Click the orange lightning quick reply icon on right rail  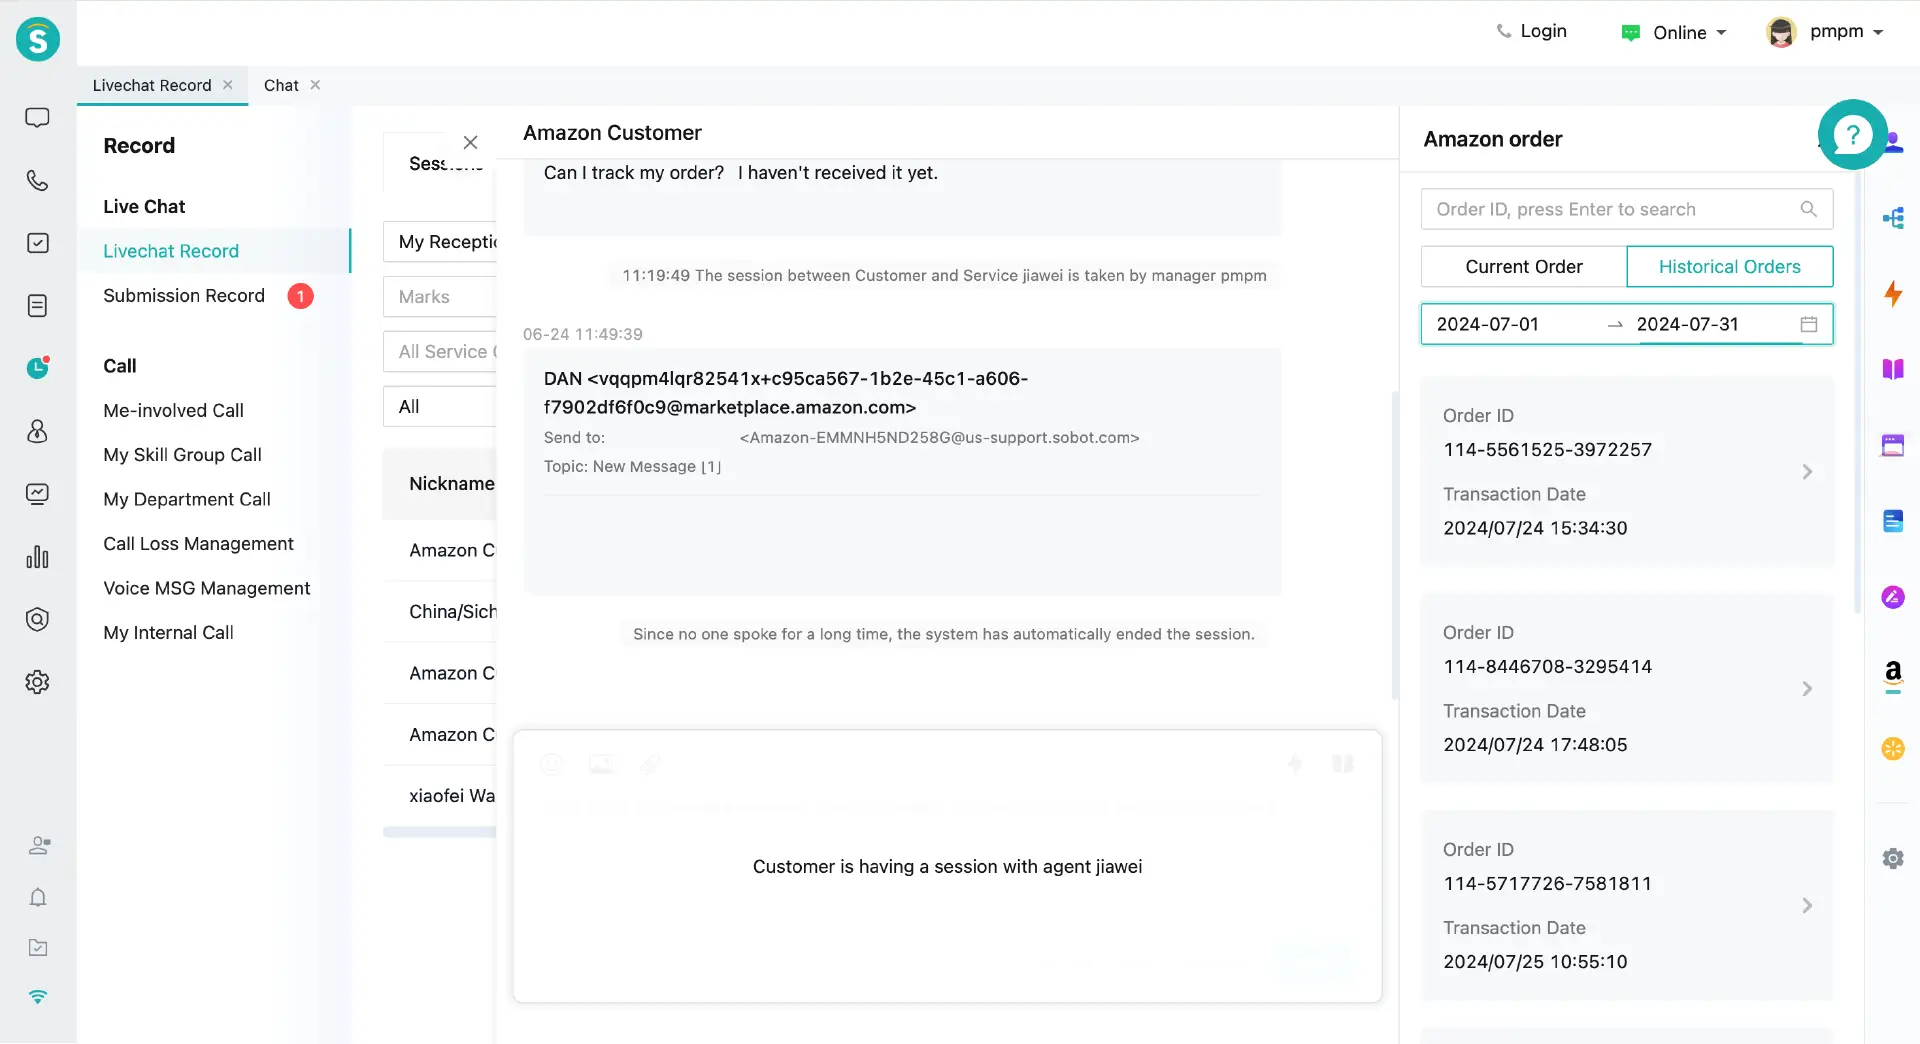pos(1893,294)
